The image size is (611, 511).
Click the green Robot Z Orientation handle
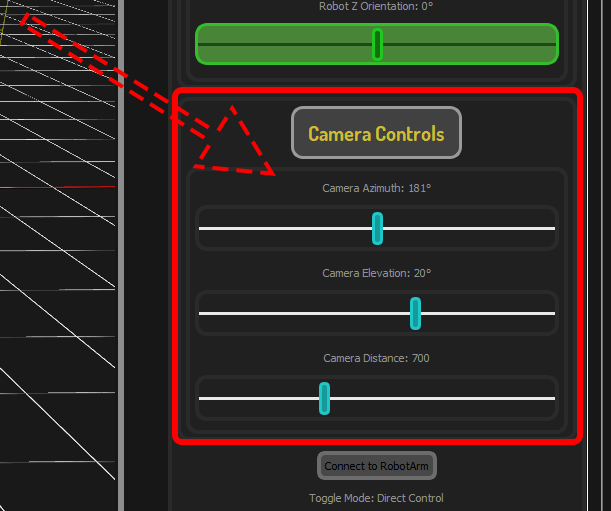click(x=377, y=44)
